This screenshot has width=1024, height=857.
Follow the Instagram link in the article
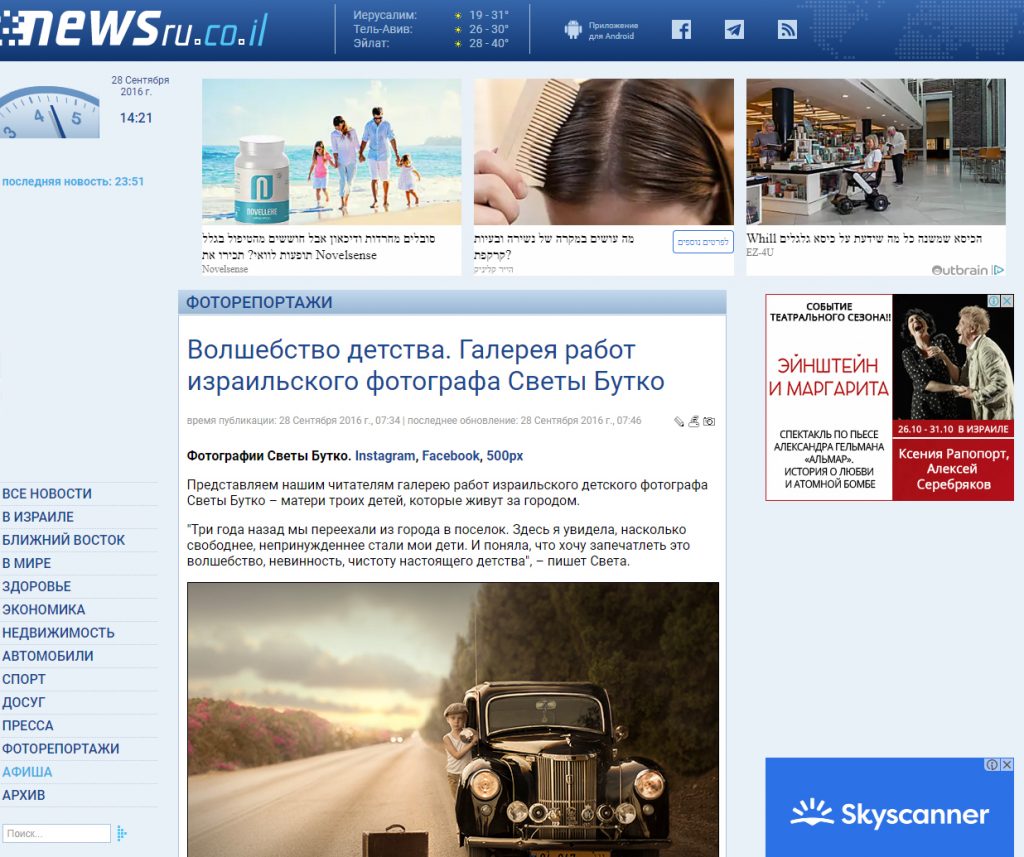click(x=384, y=456)
